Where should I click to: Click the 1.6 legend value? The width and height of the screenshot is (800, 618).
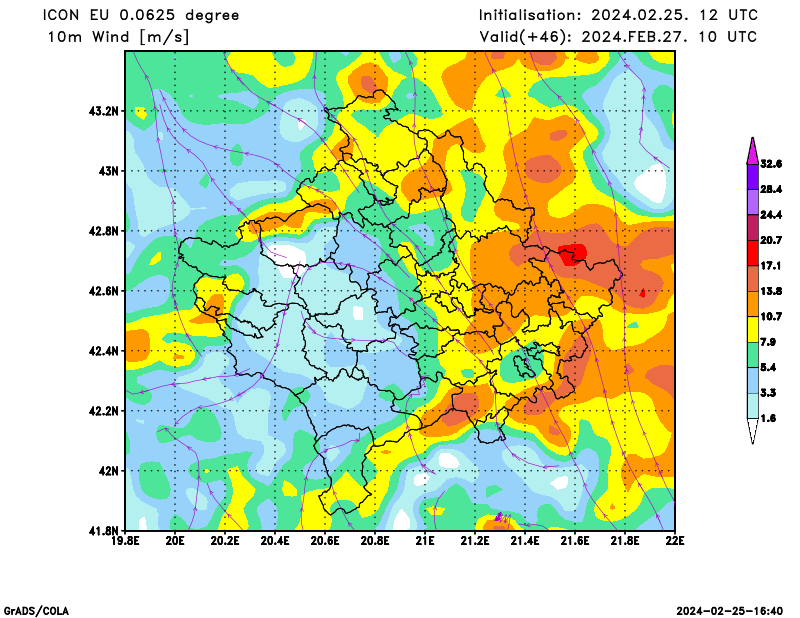(768, 418)
